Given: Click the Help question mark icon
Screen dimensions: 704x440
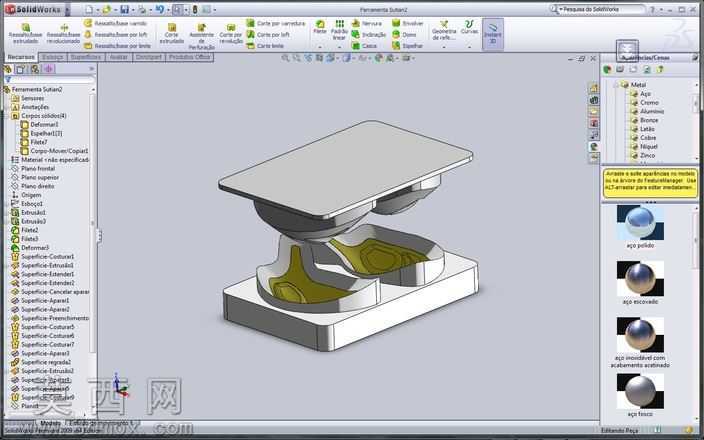Looking at the screenshot, I should click(652, 9).
